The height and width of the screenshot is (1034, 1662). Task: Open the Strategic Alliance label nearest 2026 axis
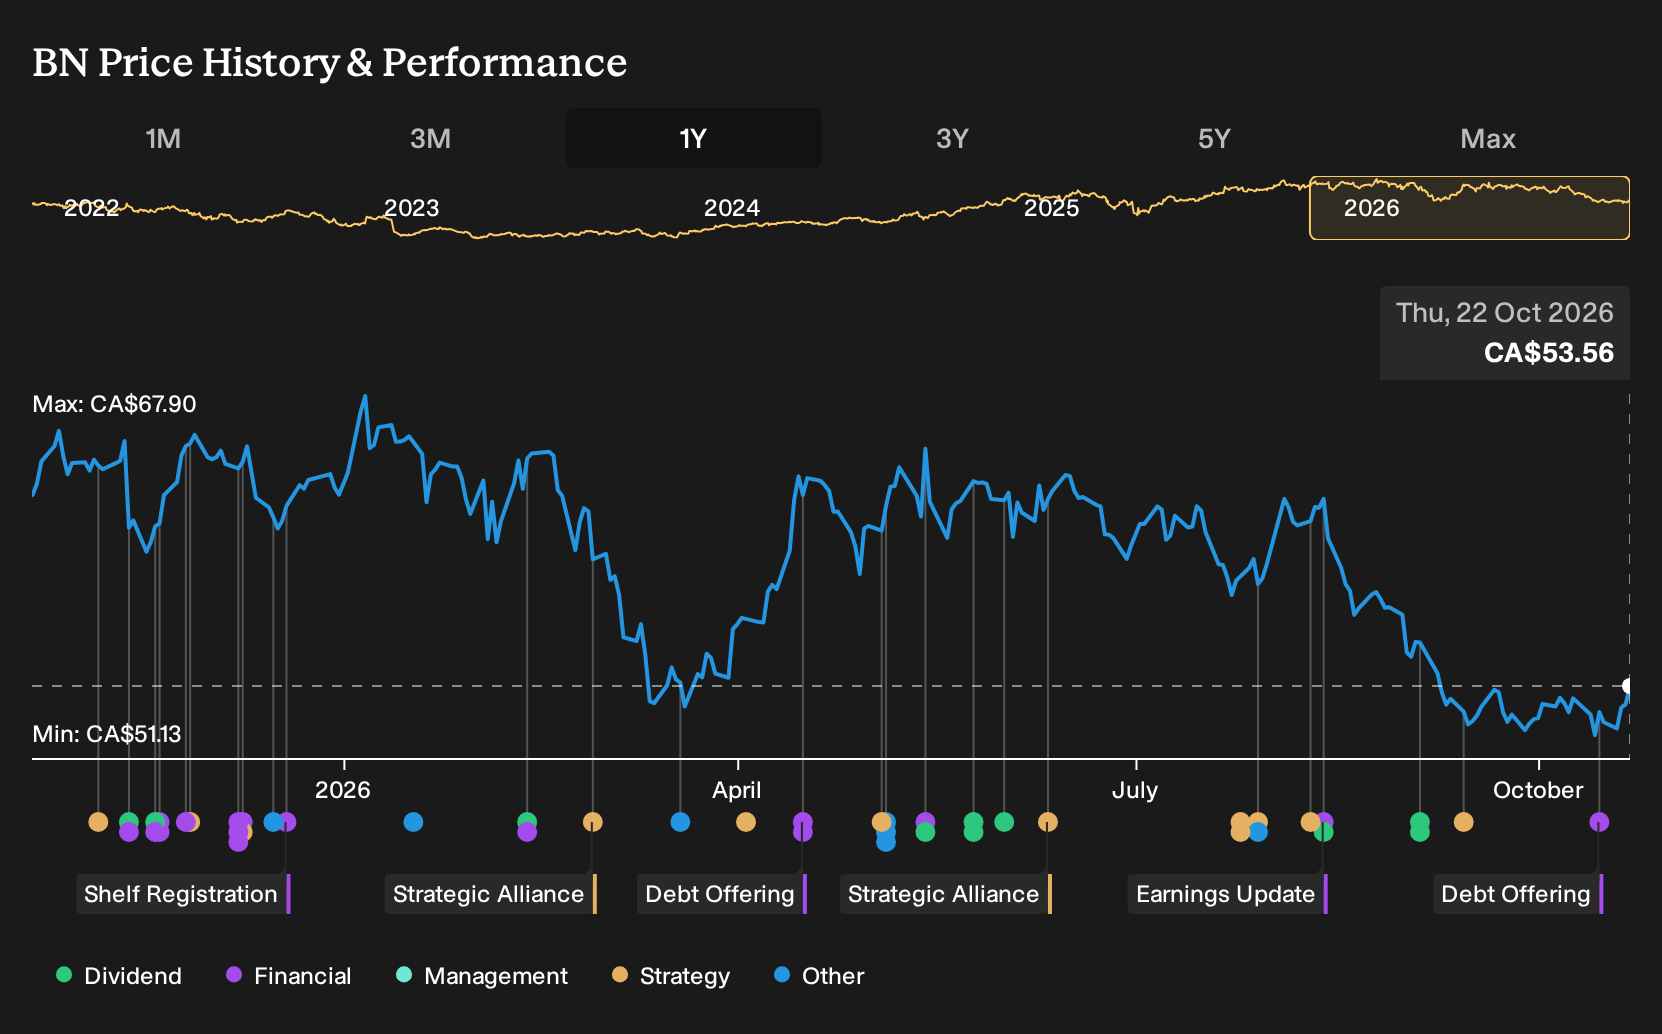[490, 894]
